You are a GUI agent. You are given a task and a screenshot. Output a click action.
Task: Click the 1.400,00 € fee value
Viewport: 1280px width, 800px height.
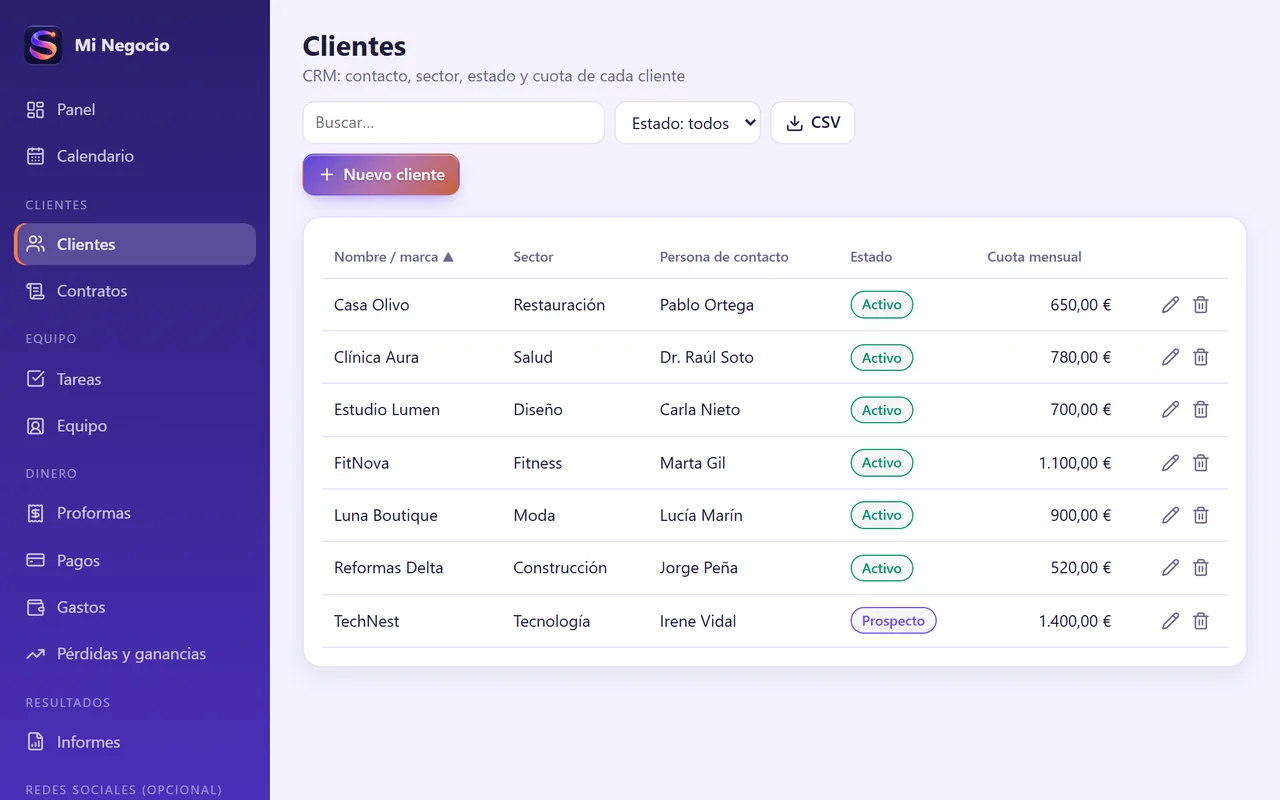point(1075,621)
